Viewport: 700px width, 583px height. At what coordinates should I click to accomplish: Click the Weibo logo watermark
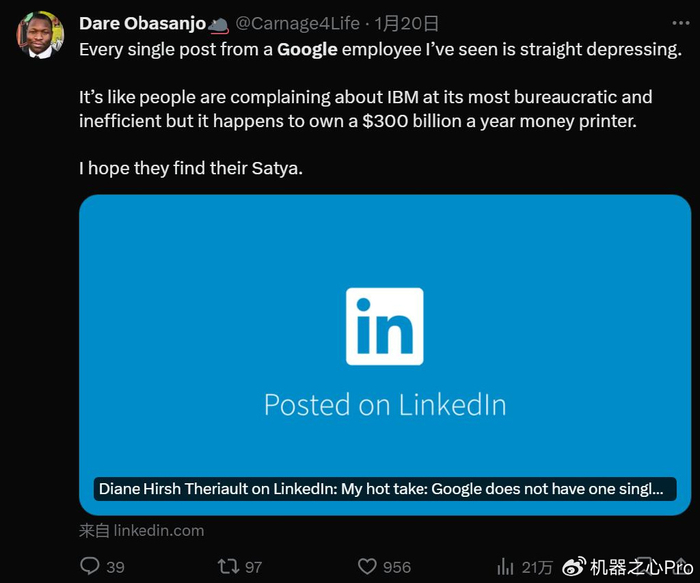[x=574, y=567]
